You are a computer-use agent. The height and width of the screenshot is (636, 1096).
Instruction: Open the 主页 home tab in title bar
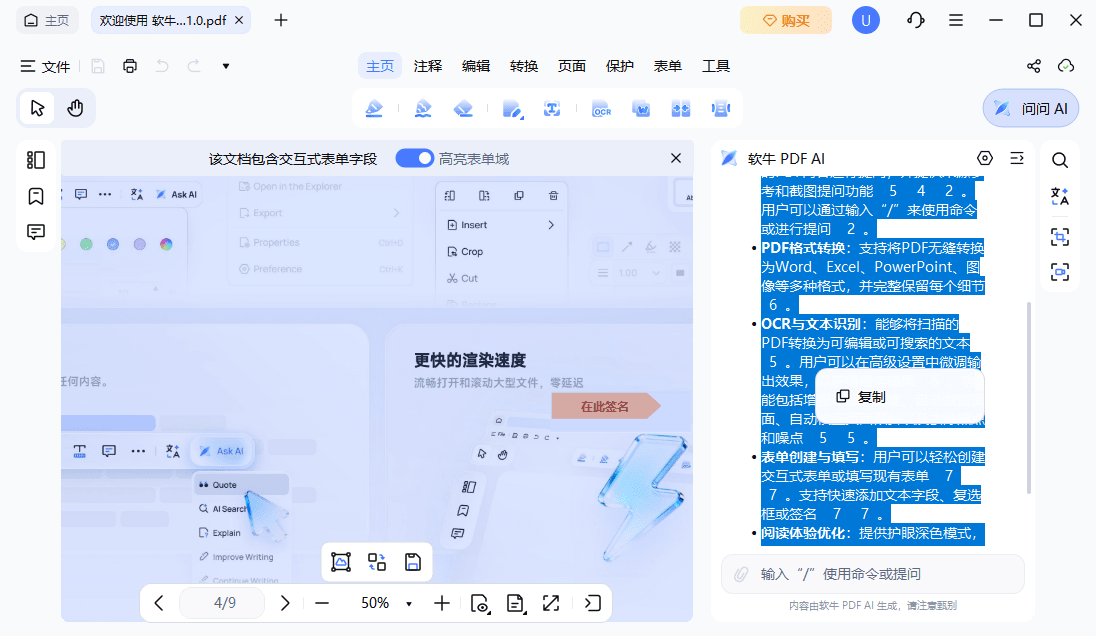click(48, 20)
